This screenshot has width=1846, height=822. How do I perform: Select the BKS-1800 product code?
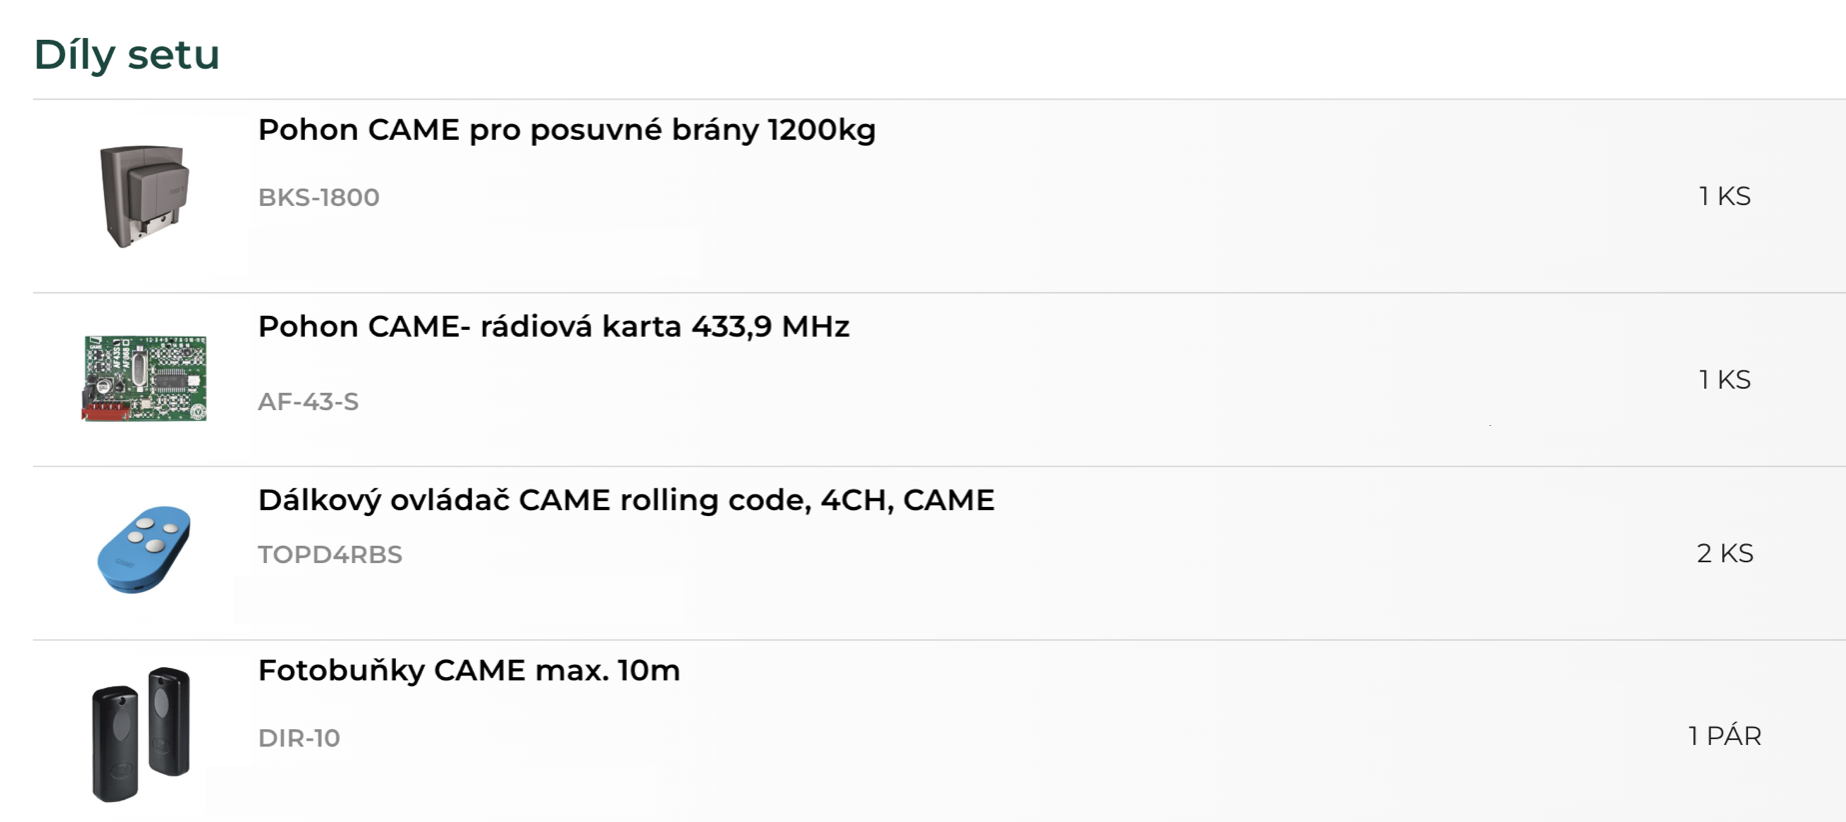click(x=318, y=197)
